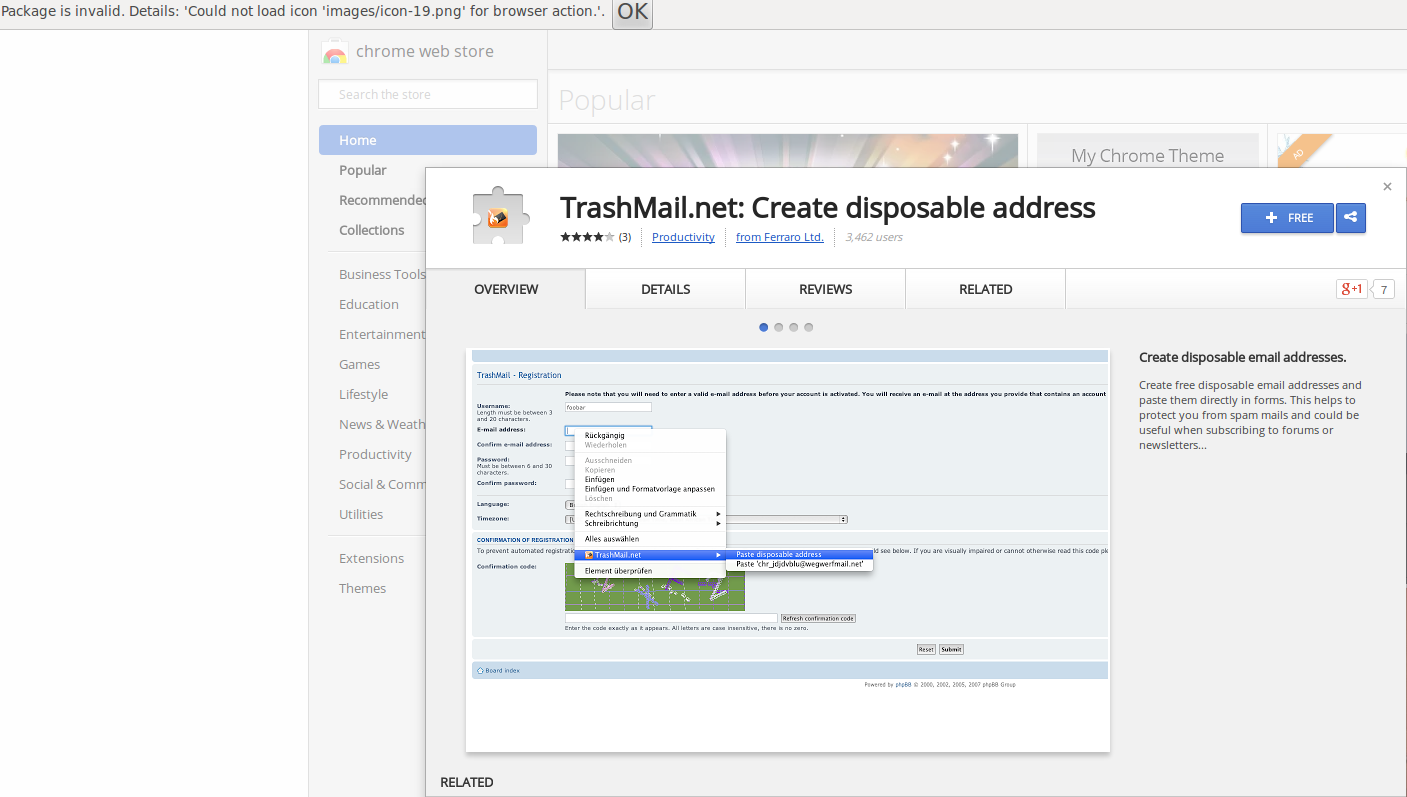1407x797 pixels.
Task: Open the from Ferraro Ltd. link
Action: [780, 237]
